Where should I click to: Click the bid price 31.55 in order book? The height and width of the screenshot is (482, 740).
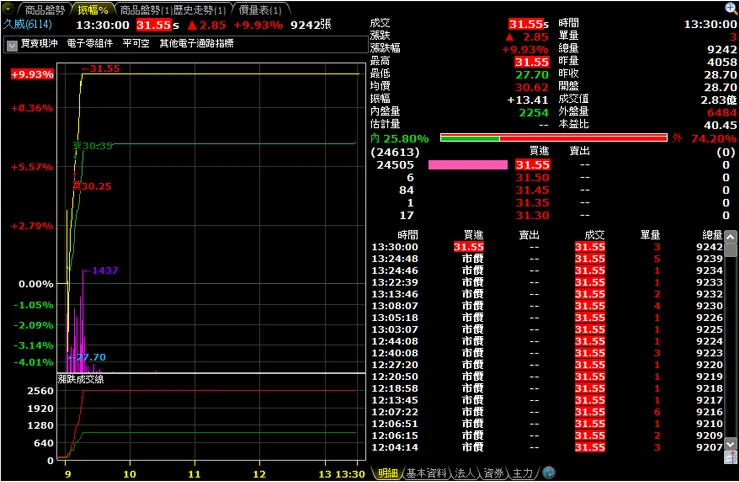532,165
